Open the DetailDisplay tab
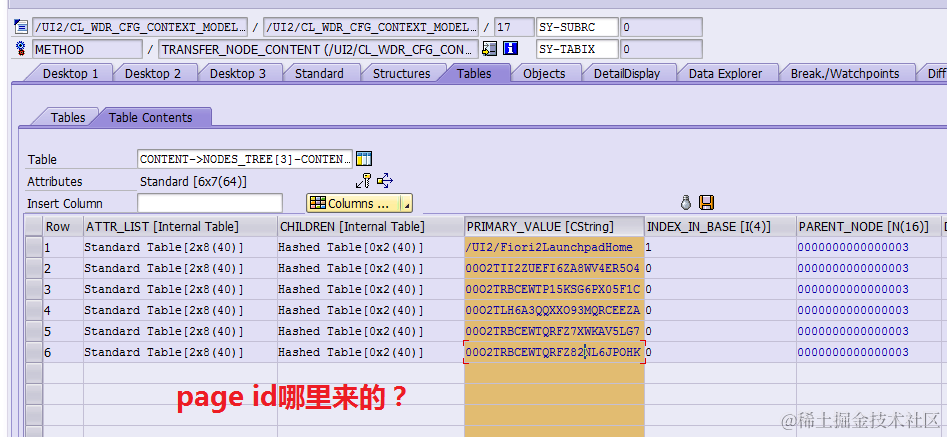 (x=627, y=73)
